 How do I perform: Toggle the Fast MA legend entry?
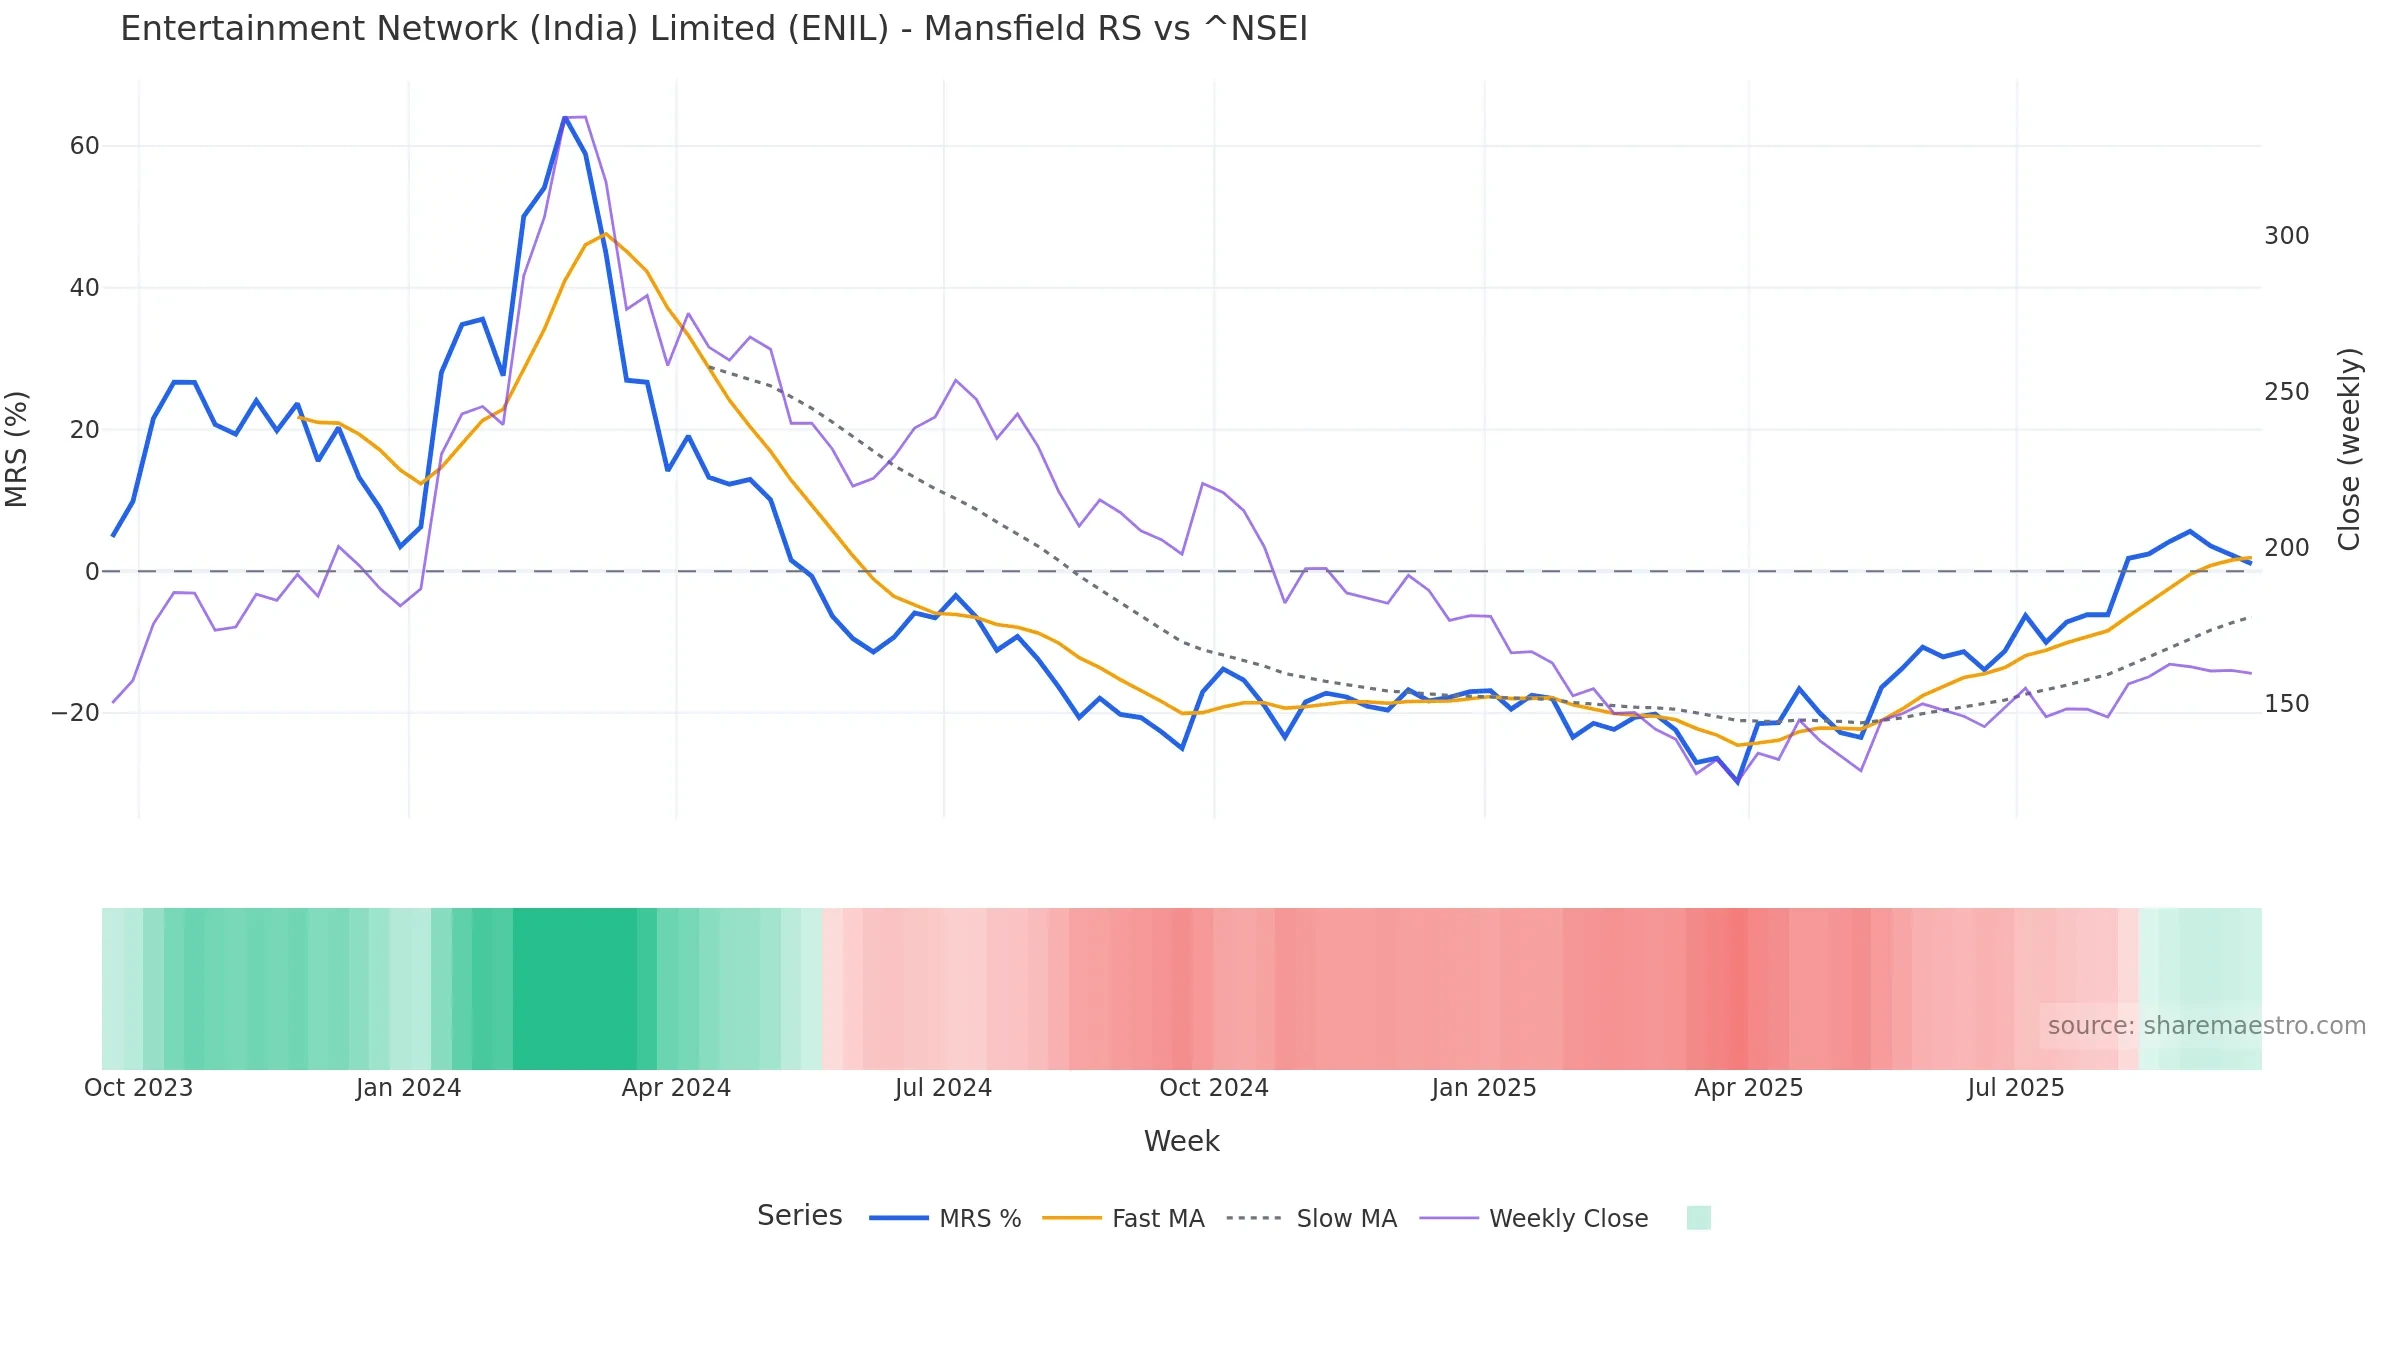tap(1123, 1218)
